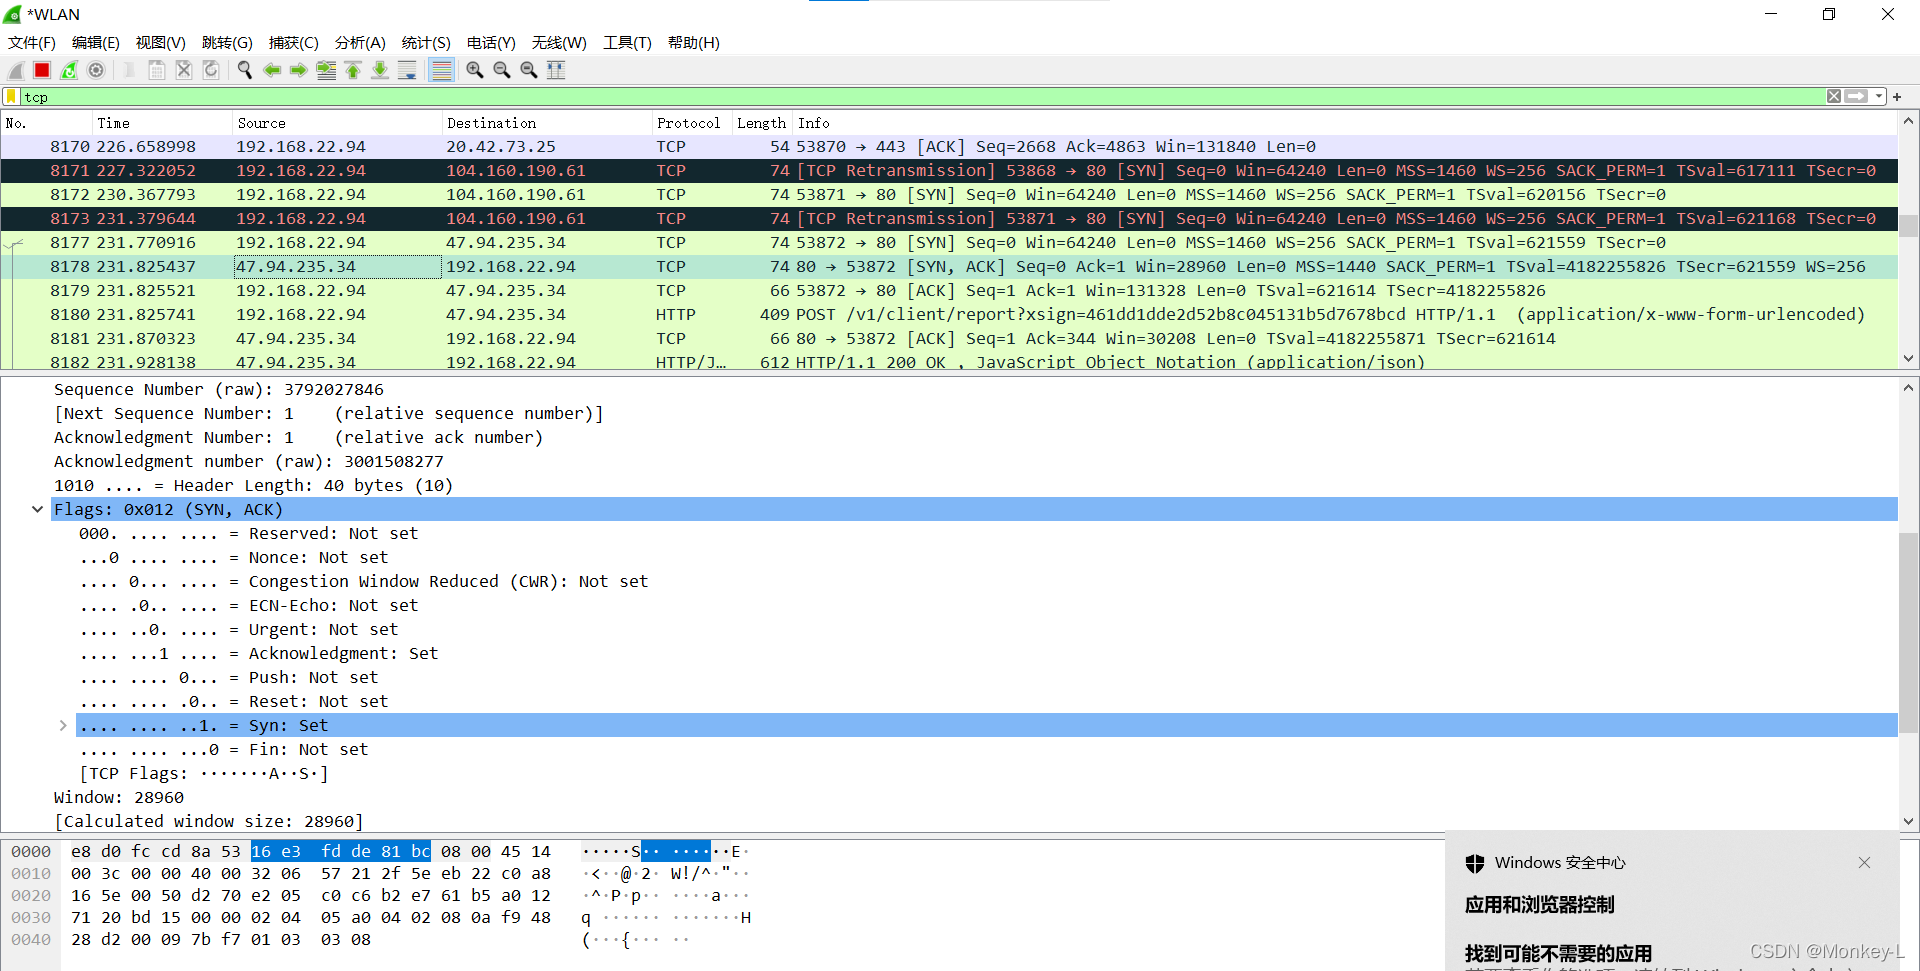Open the 电话(Y) menu
The width and height of the screenshot is (1920, 971).
491,43
